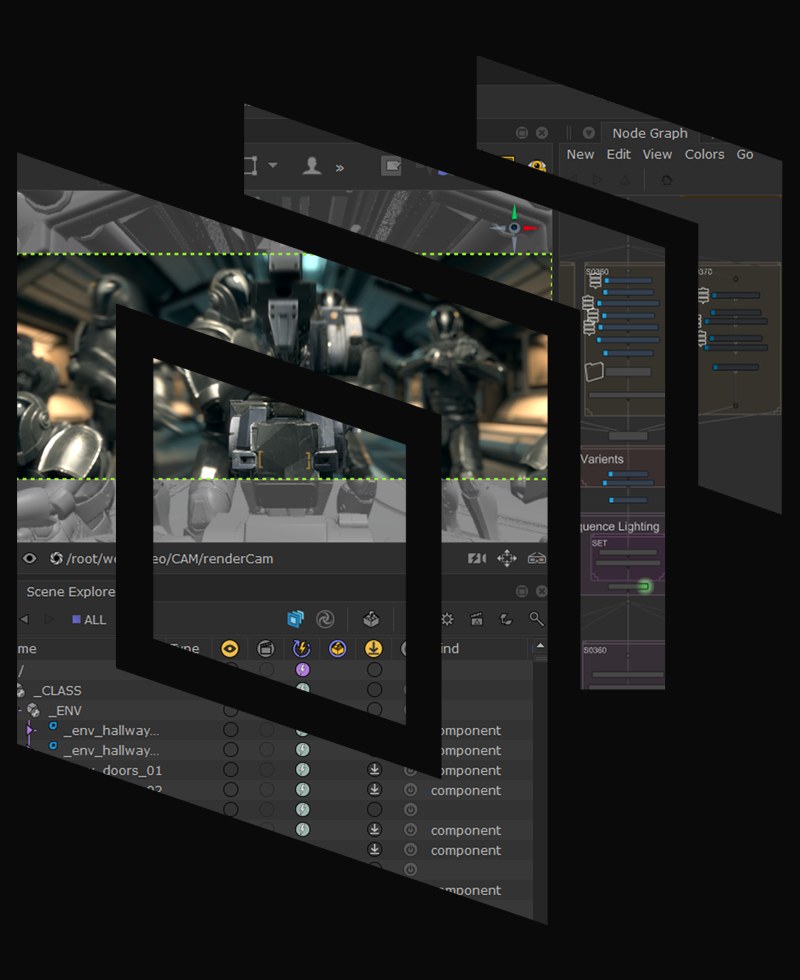Viewport: 800px width, 980px height.
Task: Toggle the purple lightning icon on the root row
Action: tap(302, 669)
